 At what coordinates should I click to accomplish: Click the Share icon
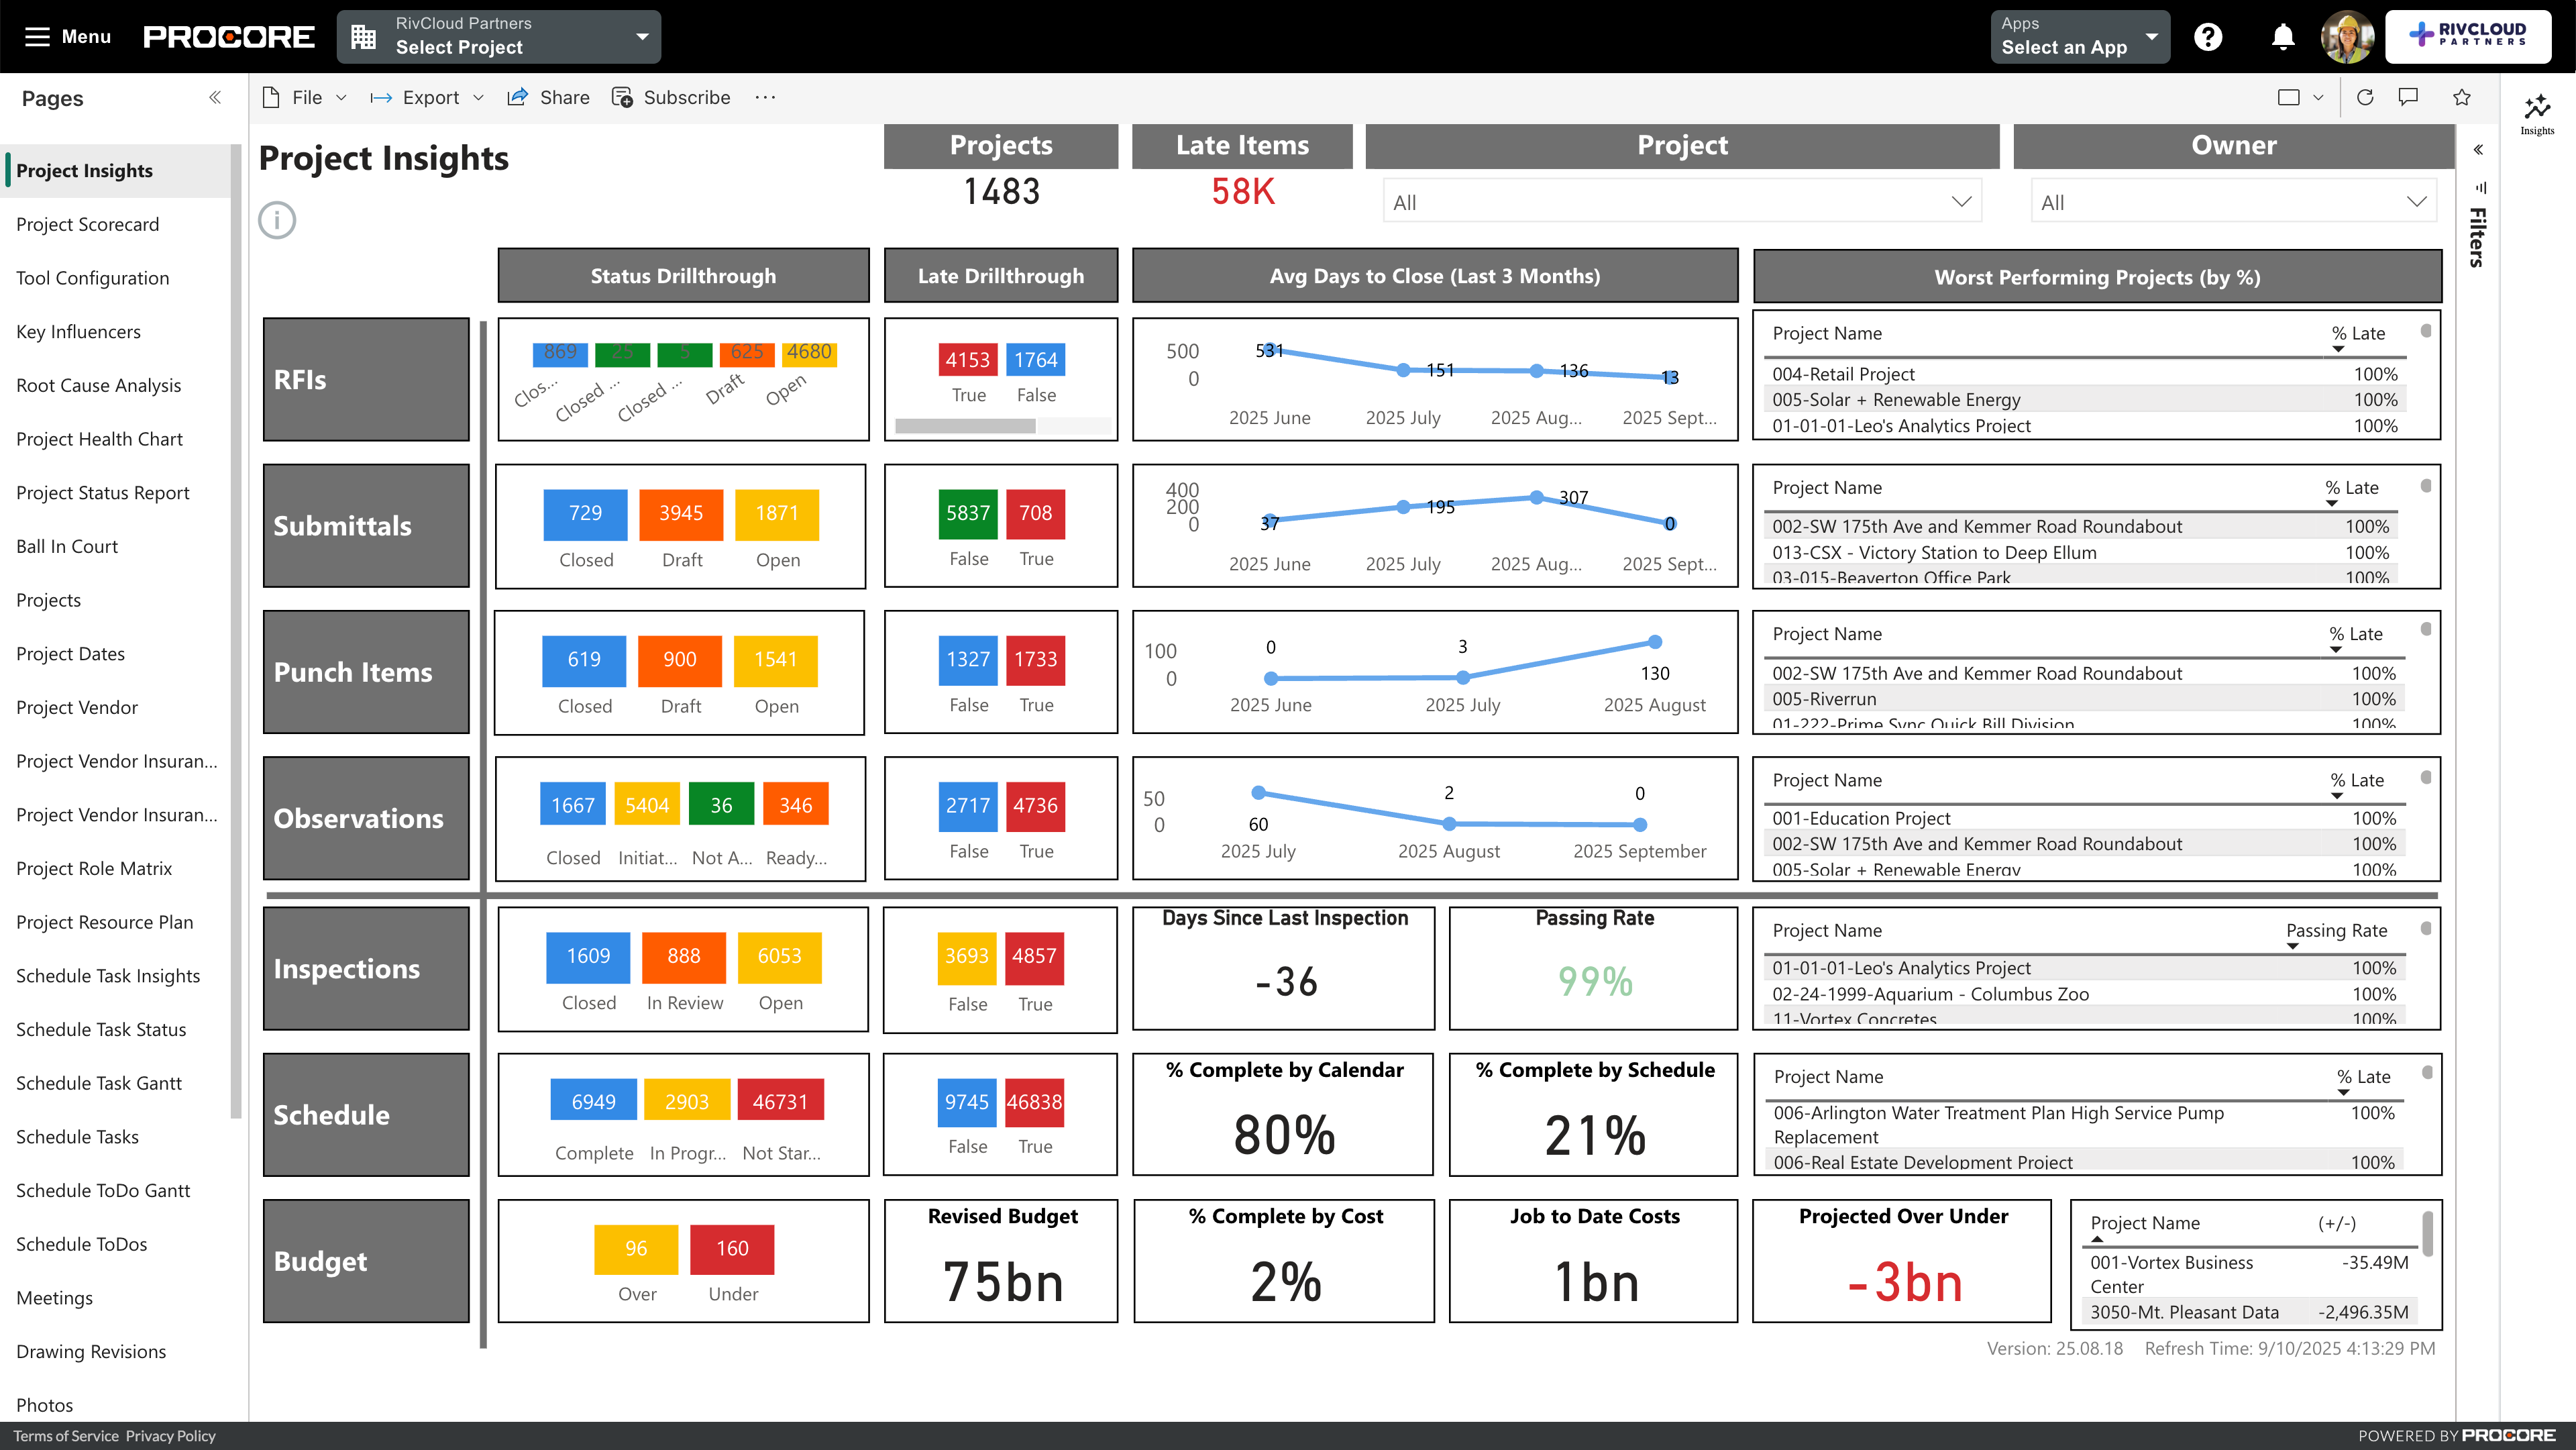(x=517, y=97)
